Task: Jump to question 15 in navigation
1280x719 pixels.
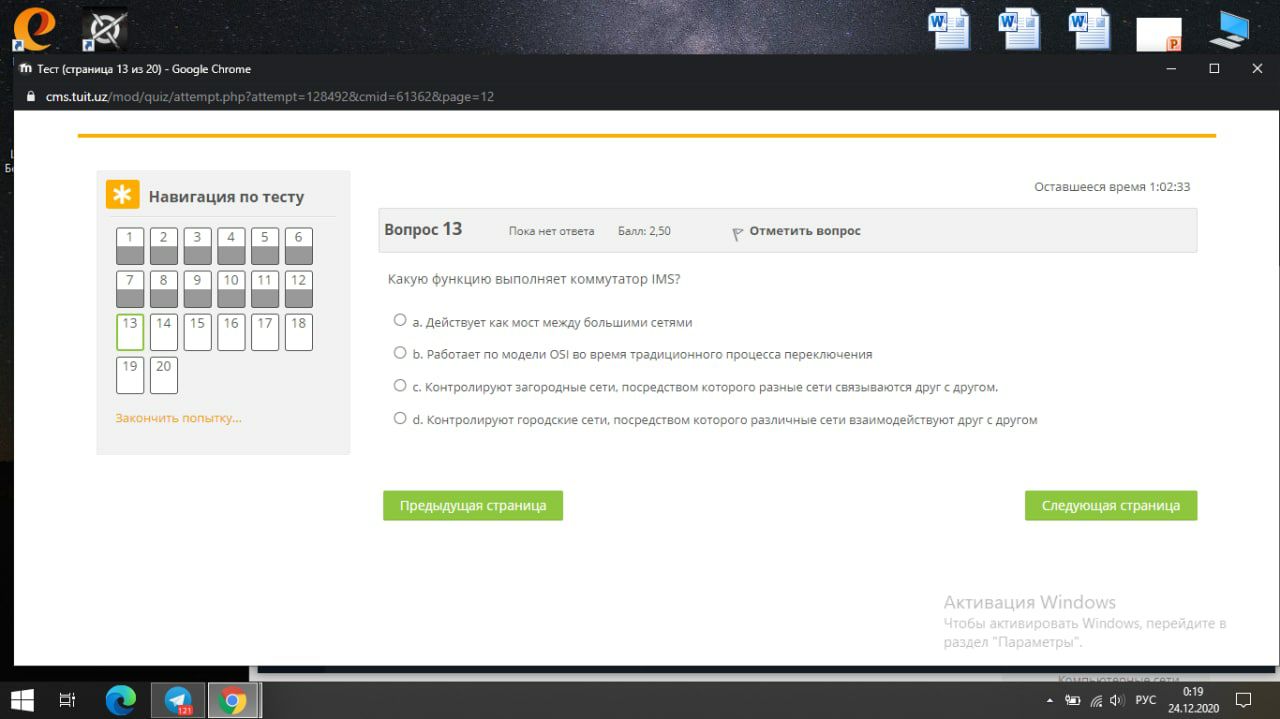Action: pyautogui.click(x=198, y=332)
